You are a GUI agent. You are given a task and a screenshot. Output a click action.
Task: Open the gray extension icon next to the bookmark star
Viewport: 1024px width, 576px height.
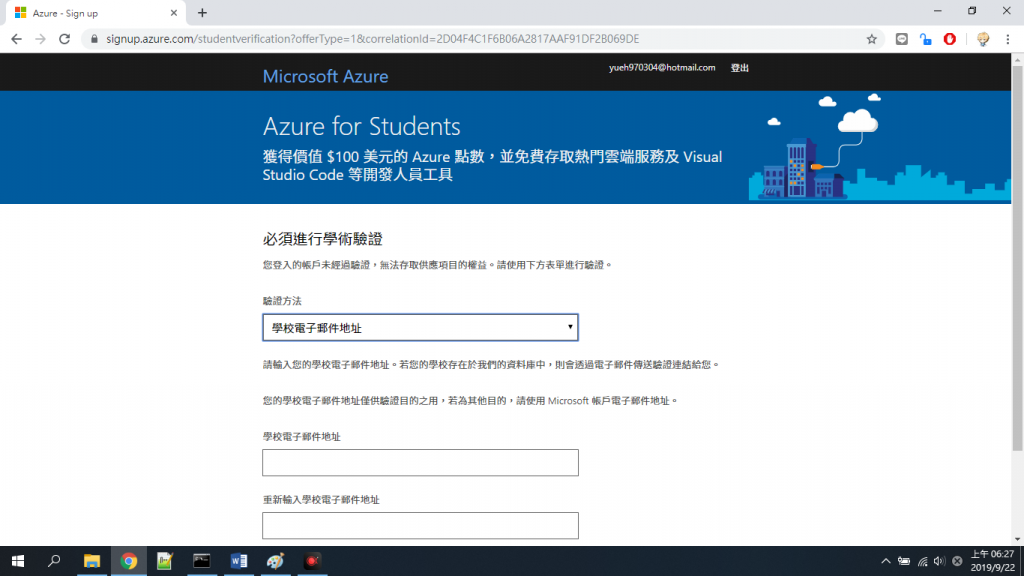click(901, 39)
